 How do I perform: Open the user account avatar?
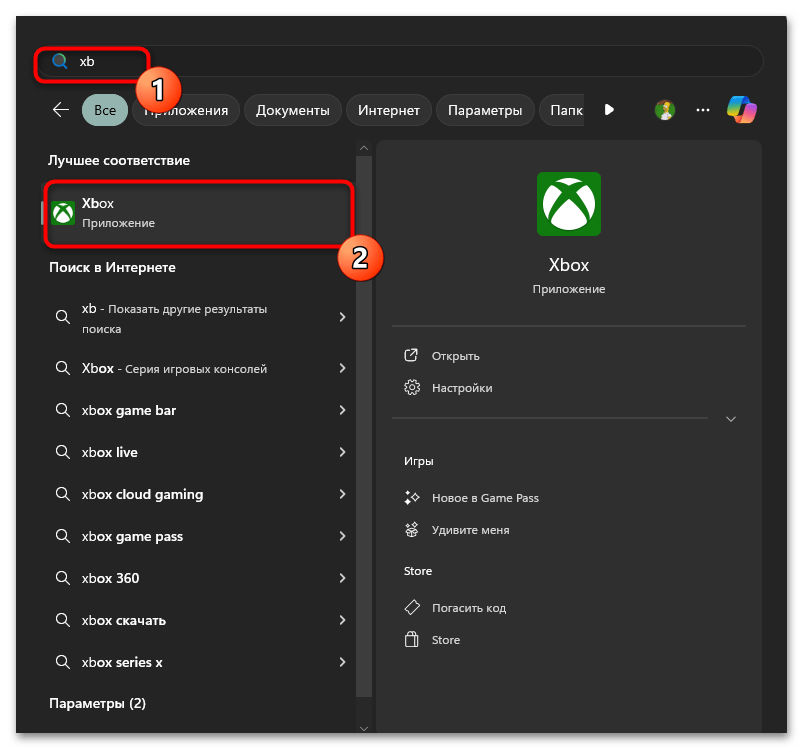[665, 110]
